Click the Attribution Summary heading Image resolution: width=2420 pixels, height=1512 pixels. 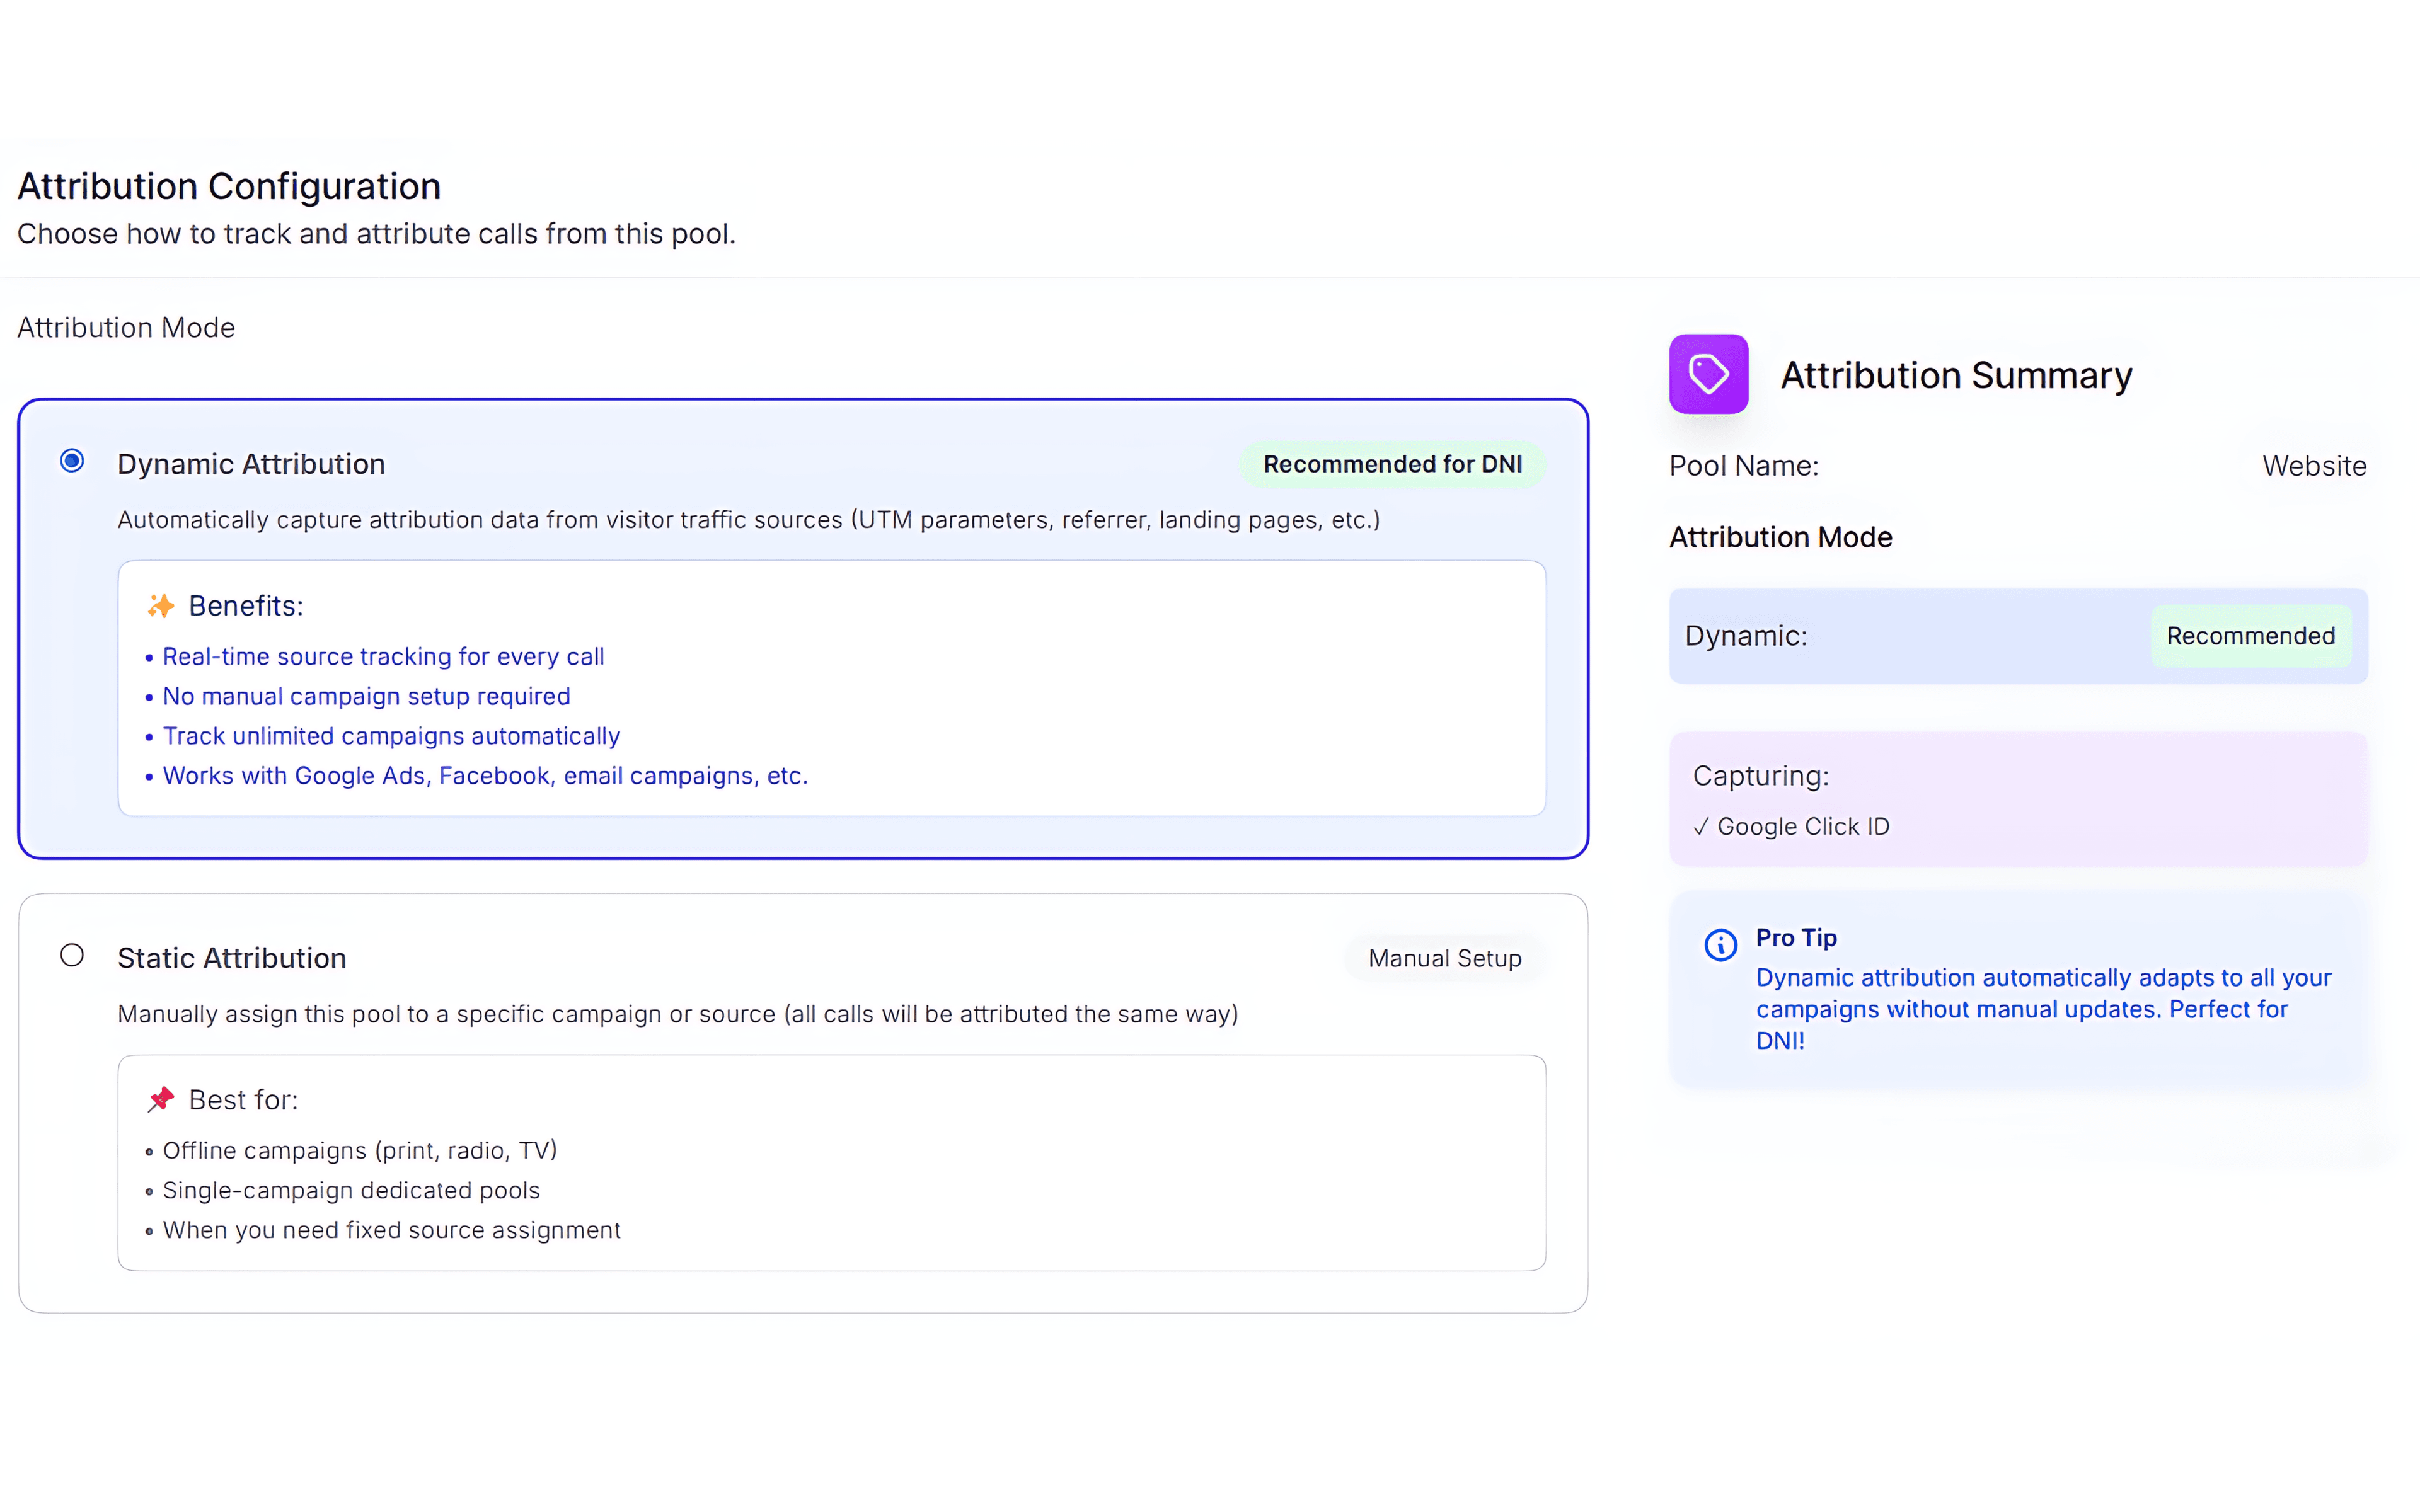coord(1956,375)
